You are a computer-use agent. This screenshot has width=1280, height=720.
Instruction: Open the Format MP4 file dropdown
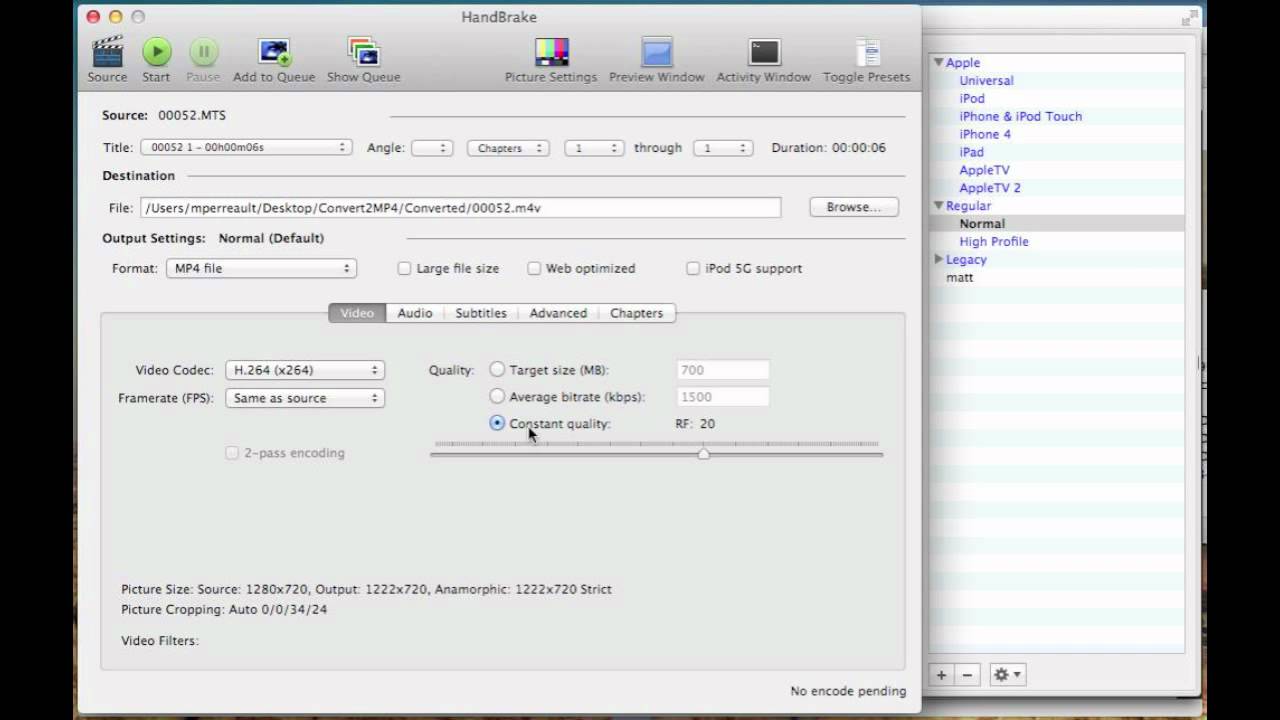pyautogui.click(x=261, y=268)
